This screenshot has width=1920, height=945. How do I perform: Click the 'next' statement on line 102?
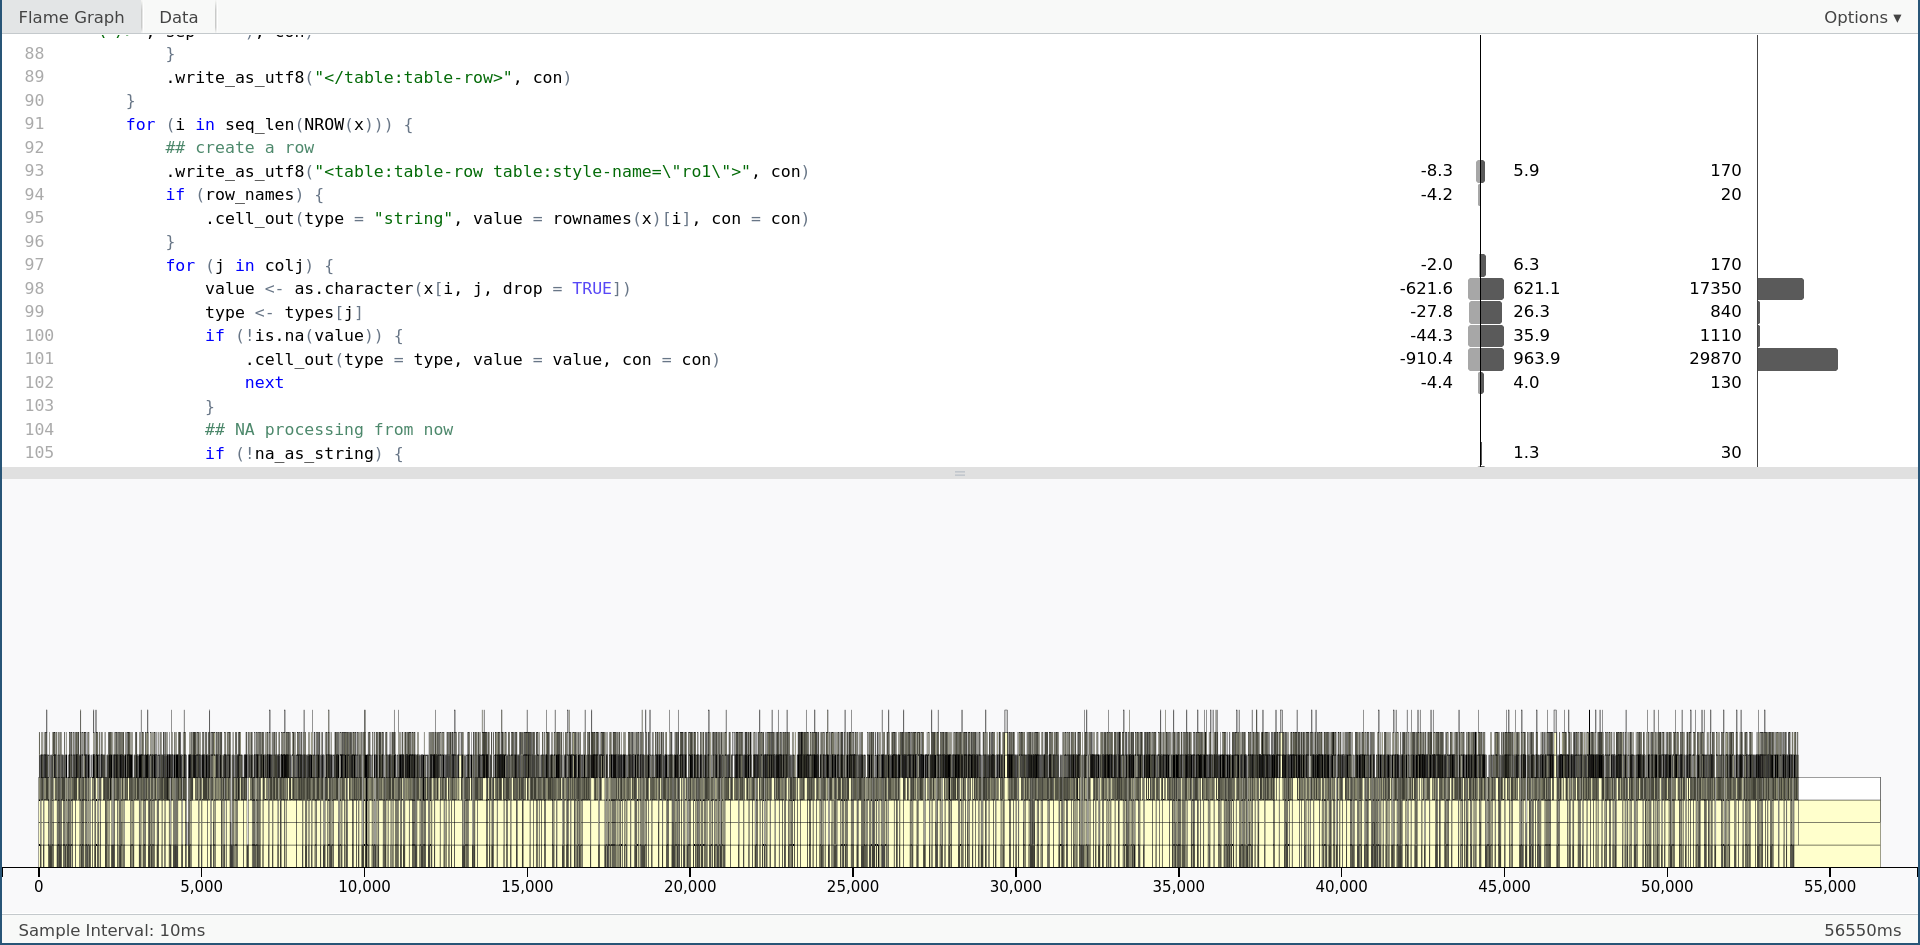click(264, 383)
